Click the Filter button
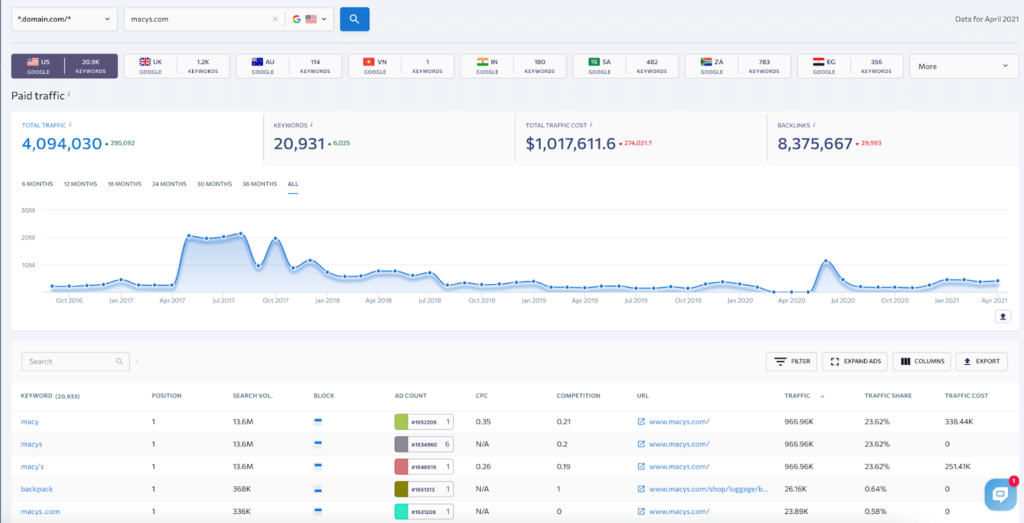The width and height of the screenshot is (1024, 523). pyautogui.click(x=792, y=361)
